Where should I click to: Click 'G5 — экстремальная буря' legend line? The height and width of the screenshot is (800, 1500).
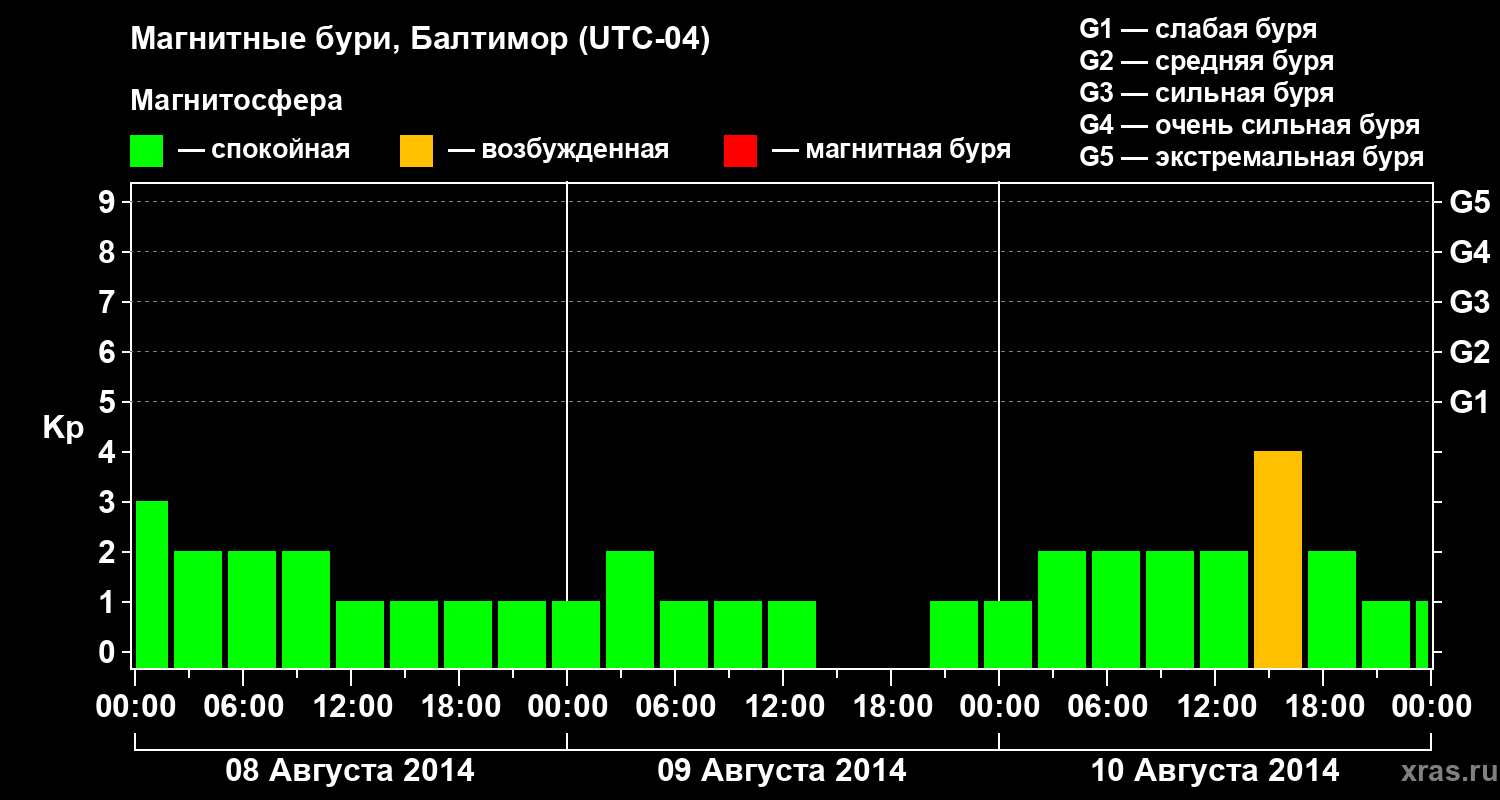(1252, 157)
